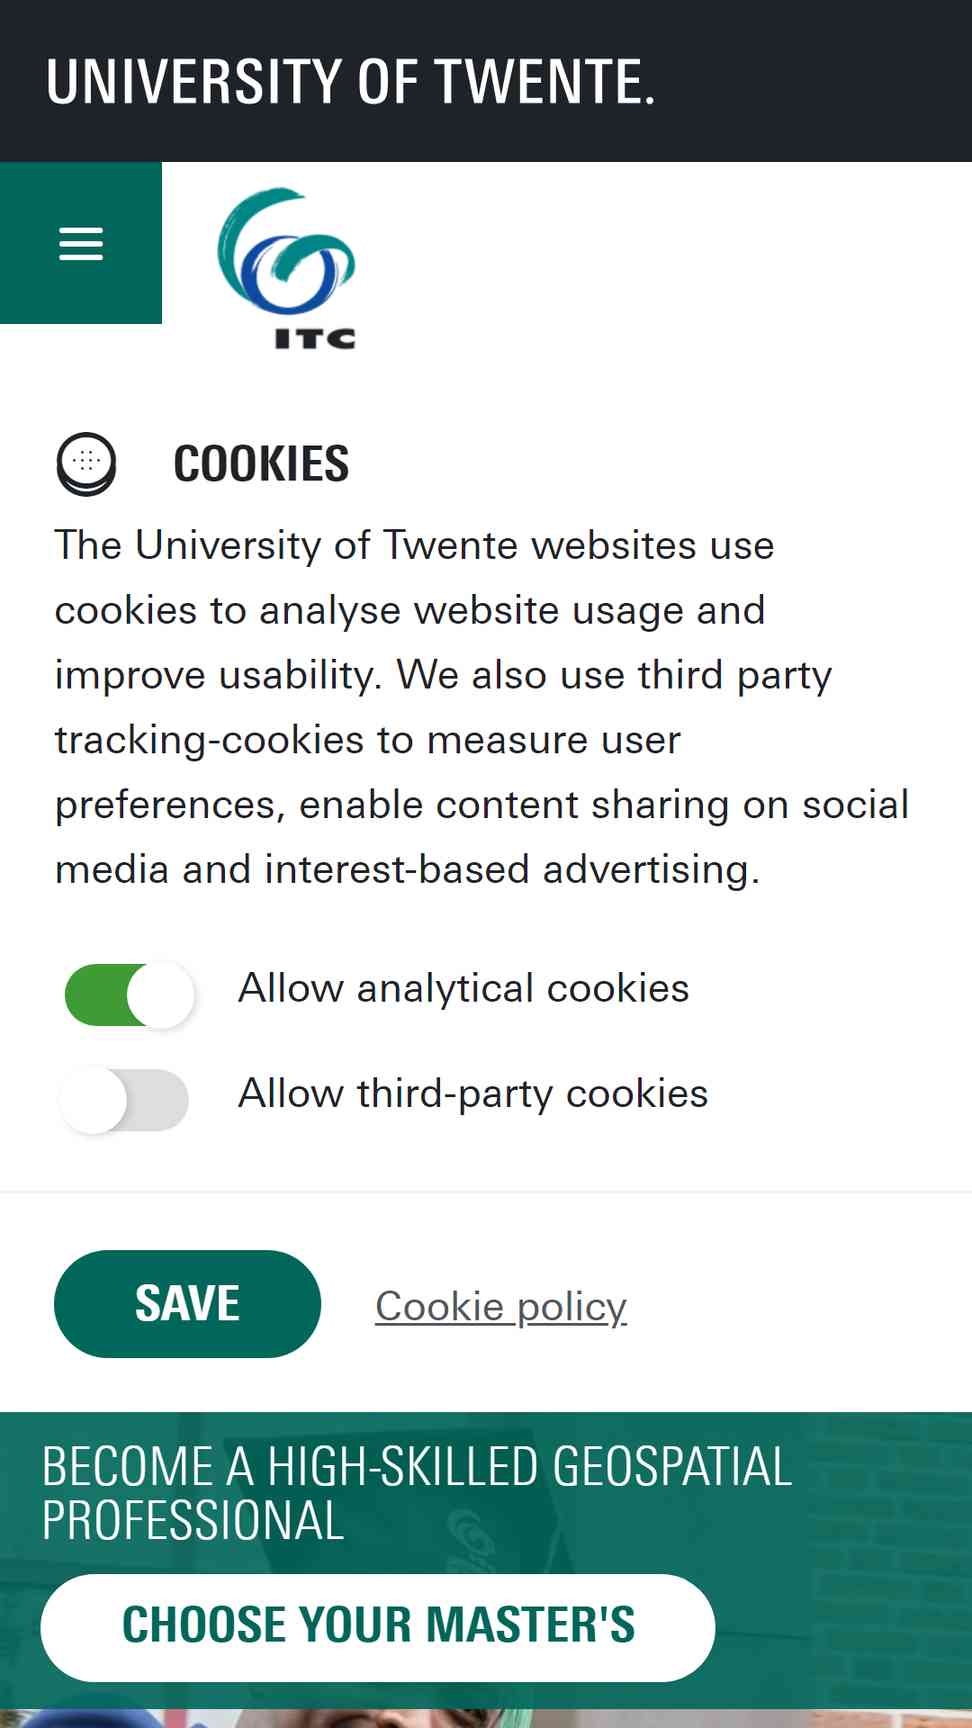
Task: Enable the Allow third-party cookies switch
Action: pos(124,1100)
